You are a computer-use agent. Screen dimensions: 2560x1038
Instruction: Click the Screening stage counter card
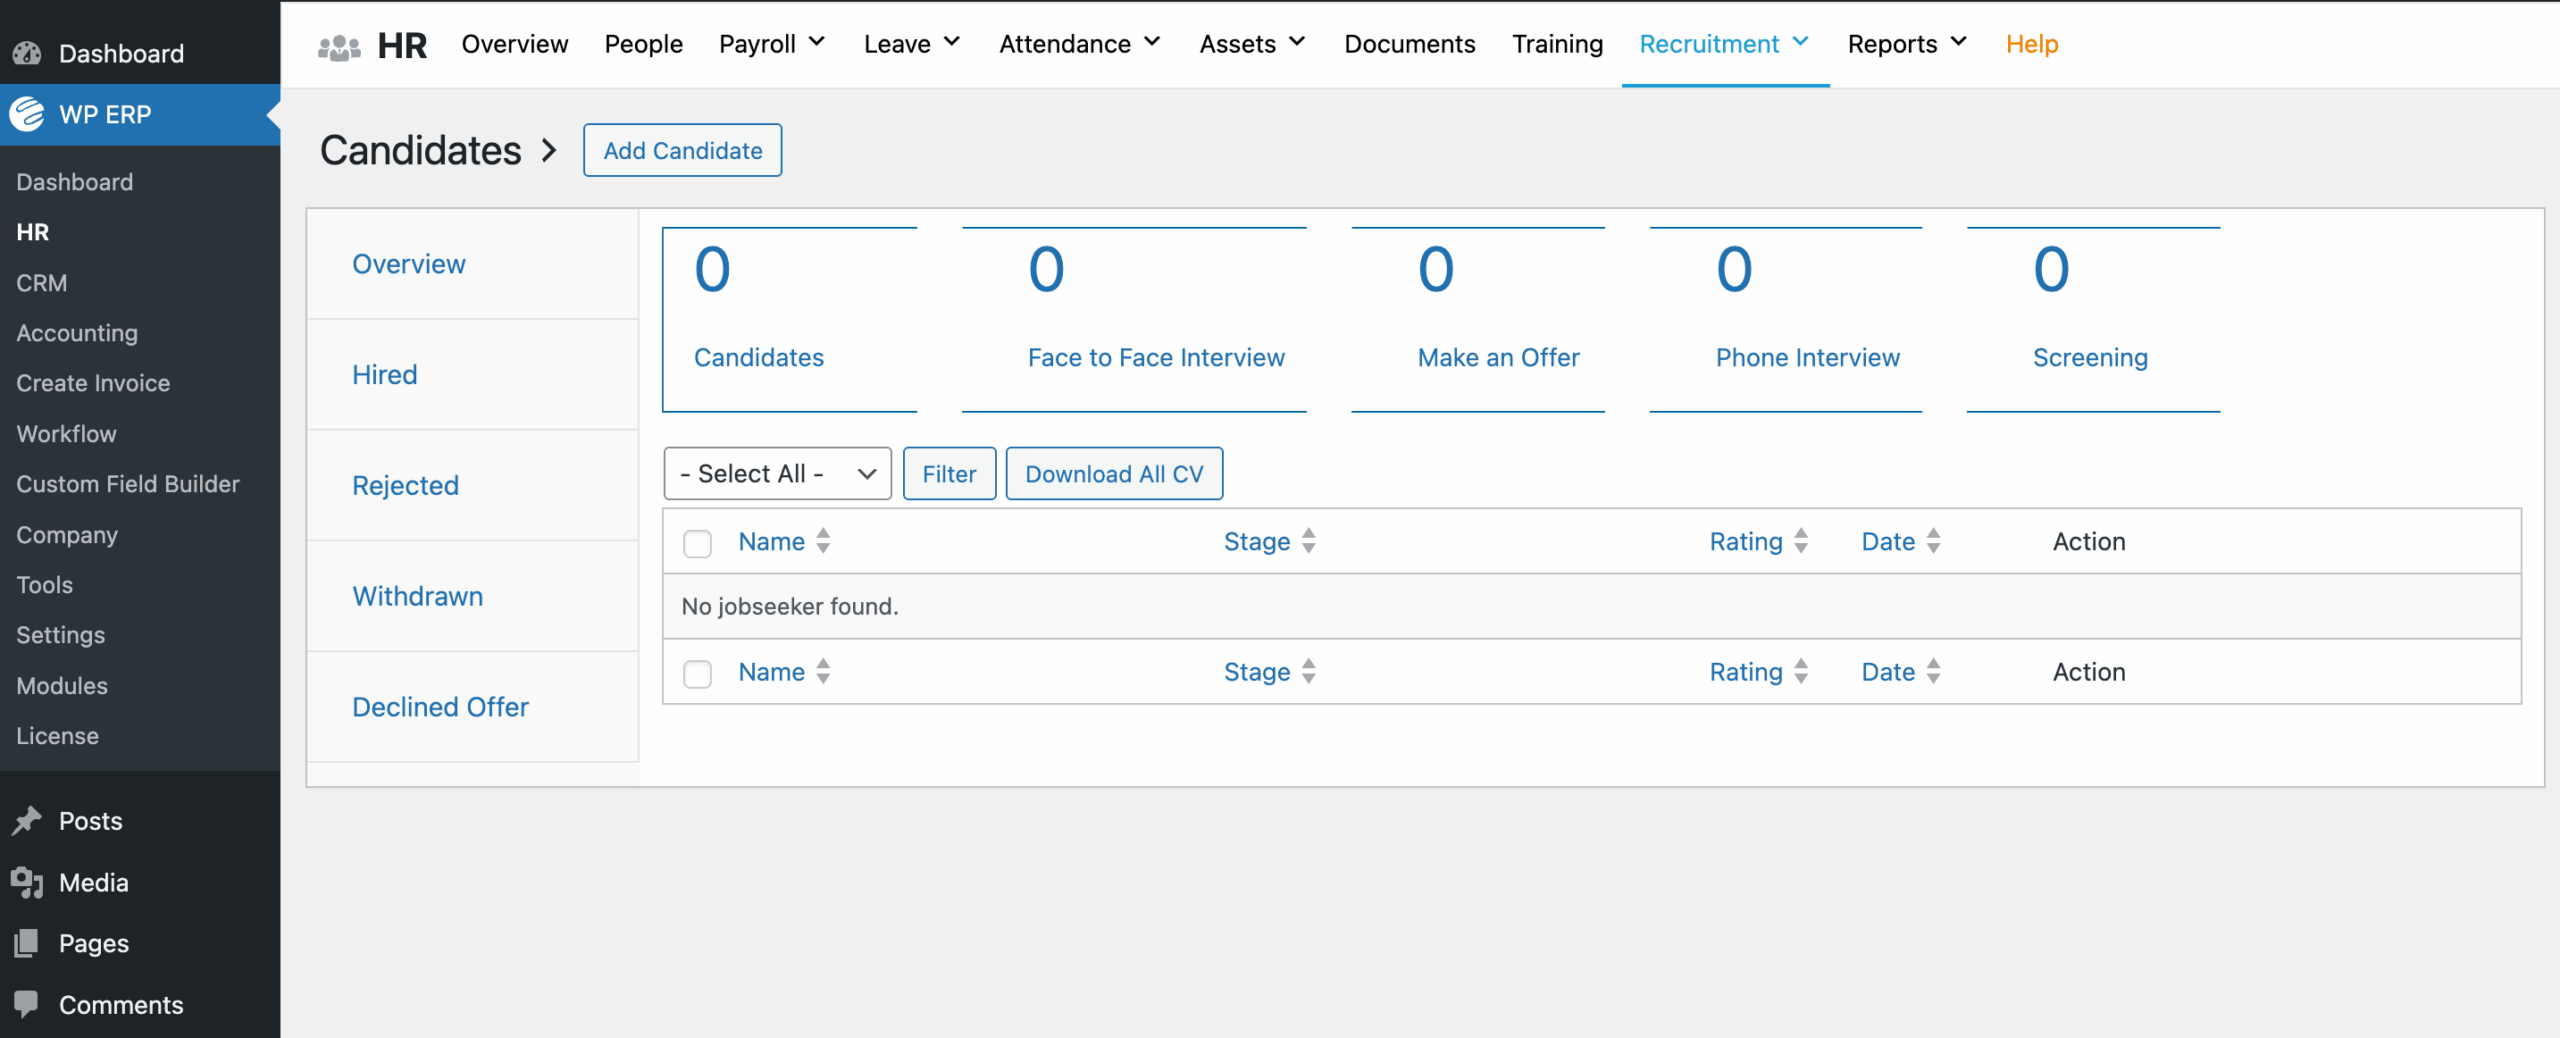coord(2090,320)
